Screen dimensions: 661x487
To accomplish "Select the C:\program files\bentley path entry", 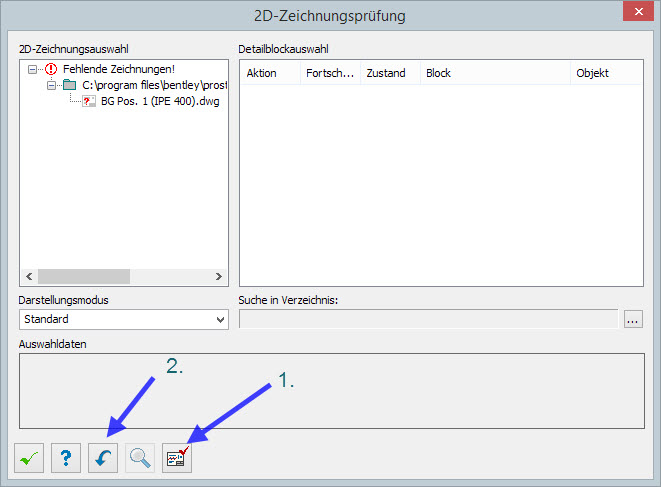I will pyautogui.click(x=154, y=85).
